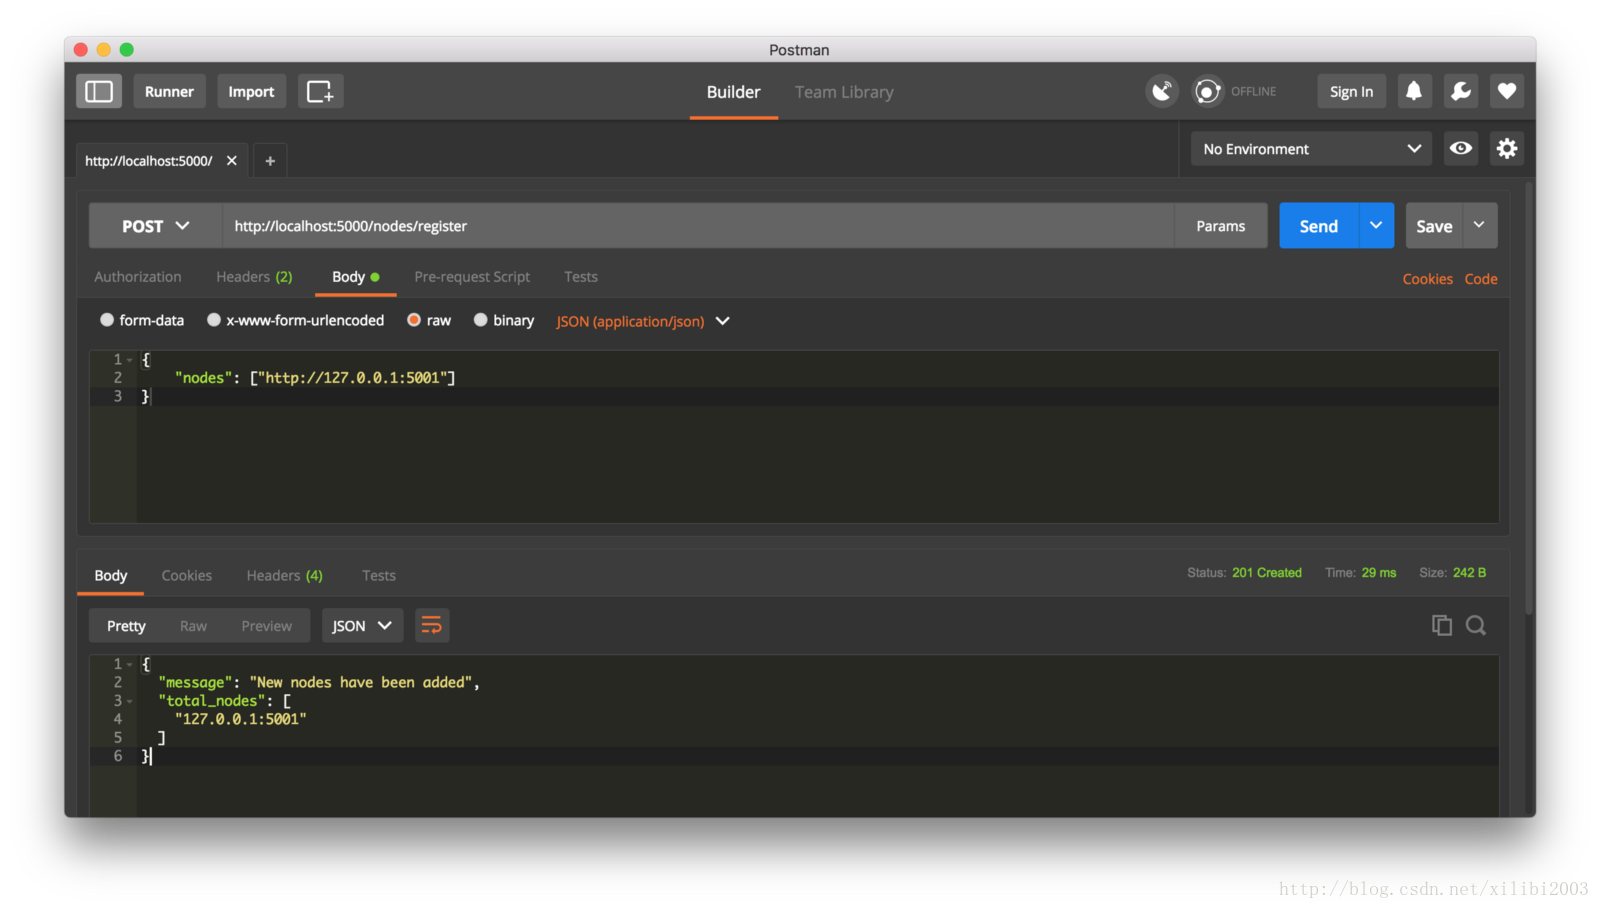Viewport: 1600px width, 909px height.
Task: Open the No Environment dropdown
Action: (x=1311, y=149)
